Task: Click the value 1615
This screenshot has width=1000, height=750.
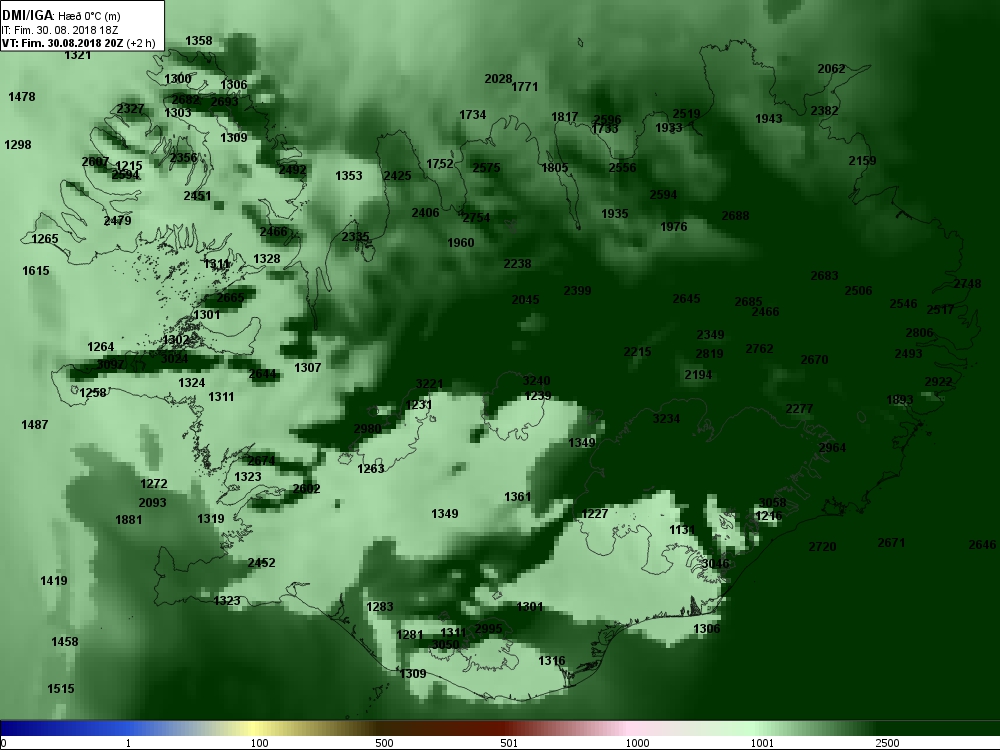Action: [36, 270]
